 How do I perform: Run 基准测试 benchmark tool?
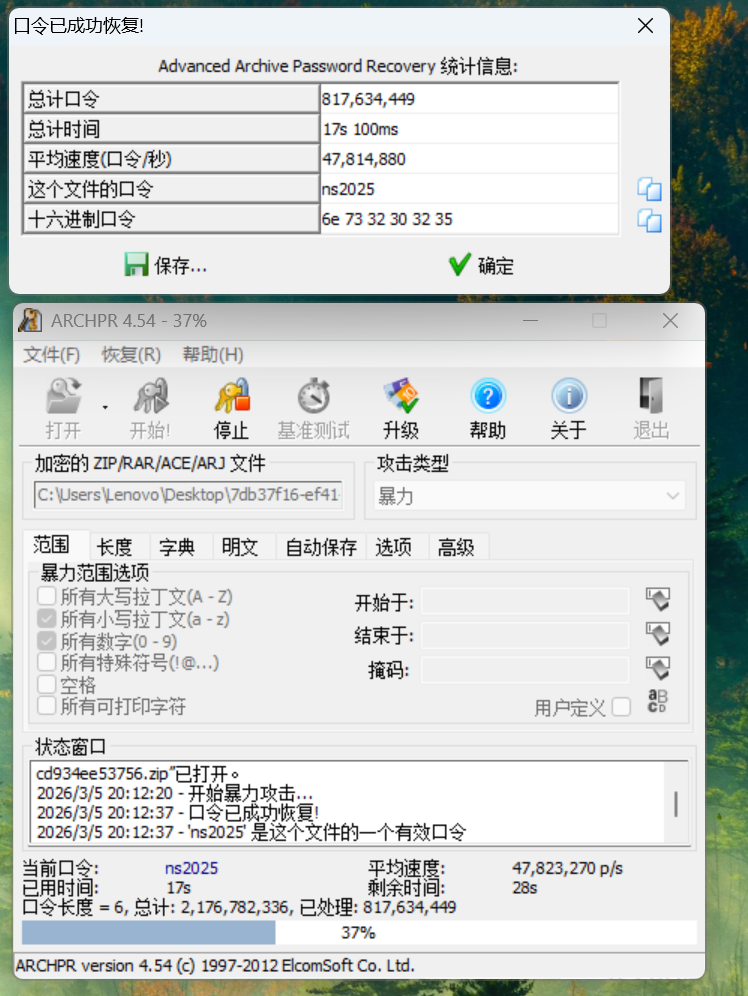click(x=314, y=408)
